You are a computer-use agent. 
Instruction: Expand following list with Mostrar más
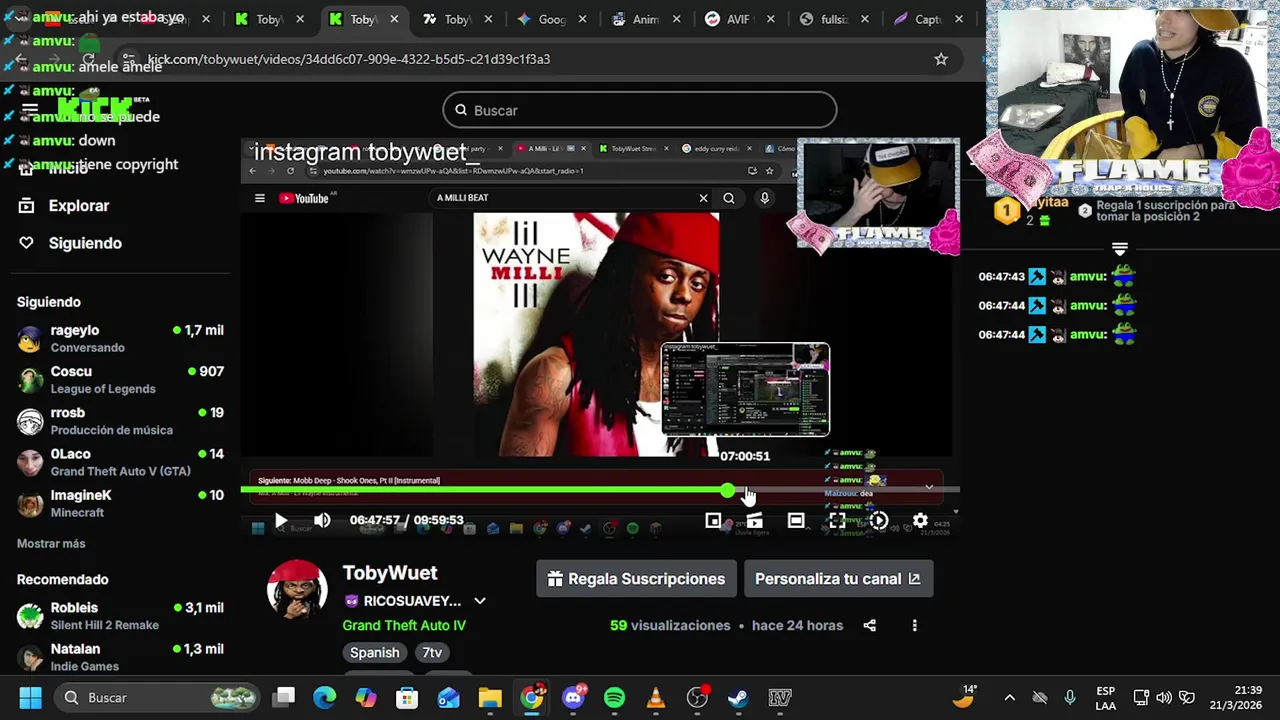click(x=51, y=544)
